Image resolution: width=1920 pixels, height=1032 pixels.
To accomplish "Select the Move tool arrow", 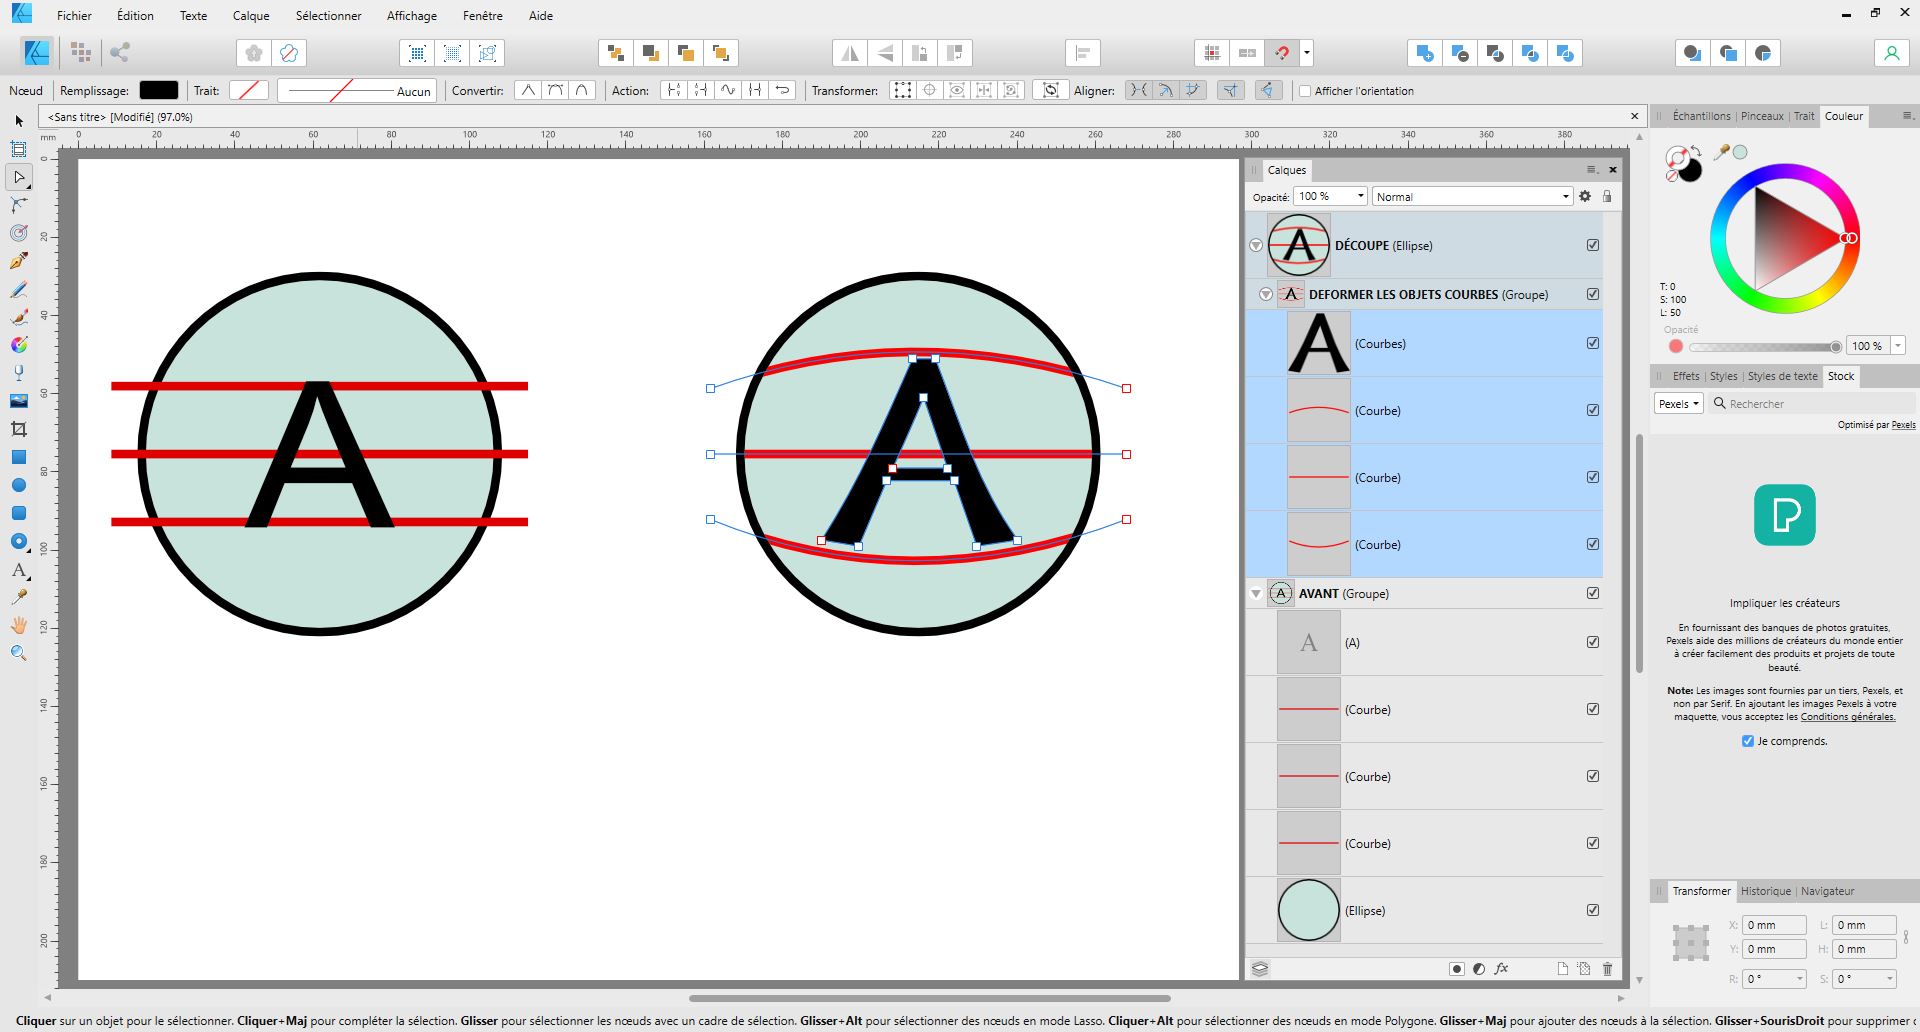I will (19, 121).
